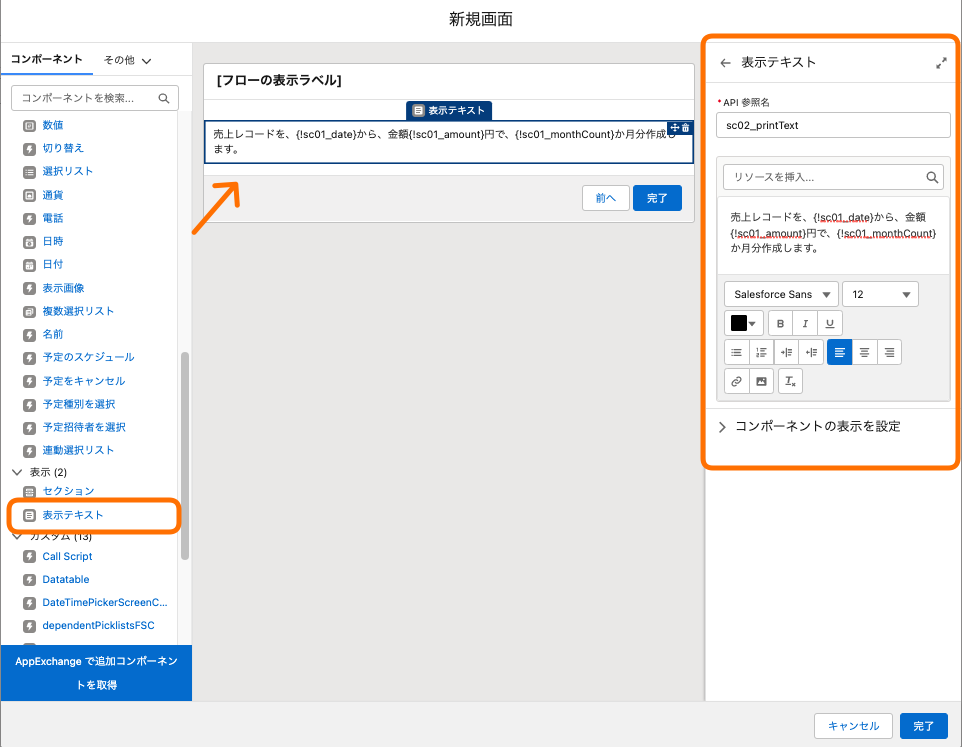The height and width of the screenshot is (747, 962).
Task: Click the [フローの表示ラベル] header
Action: click(279, 80)
